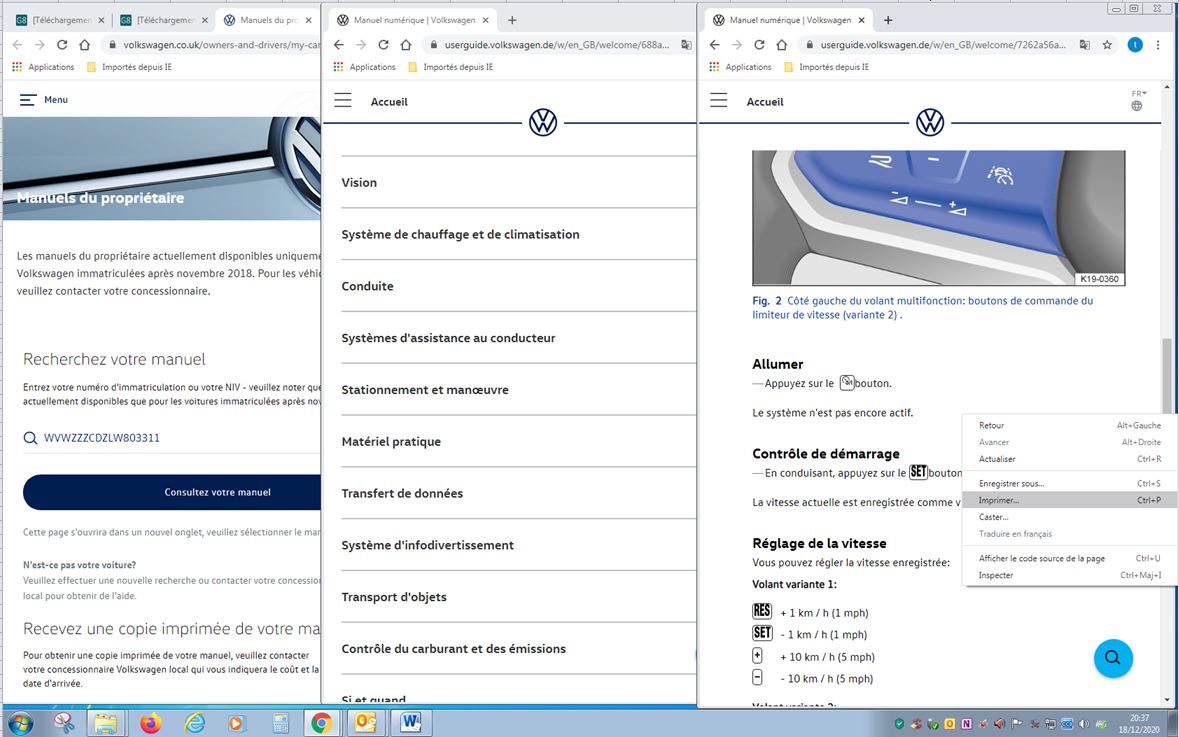
Task: Select Enregistrer sous... in context menu
Action: 1070,484
